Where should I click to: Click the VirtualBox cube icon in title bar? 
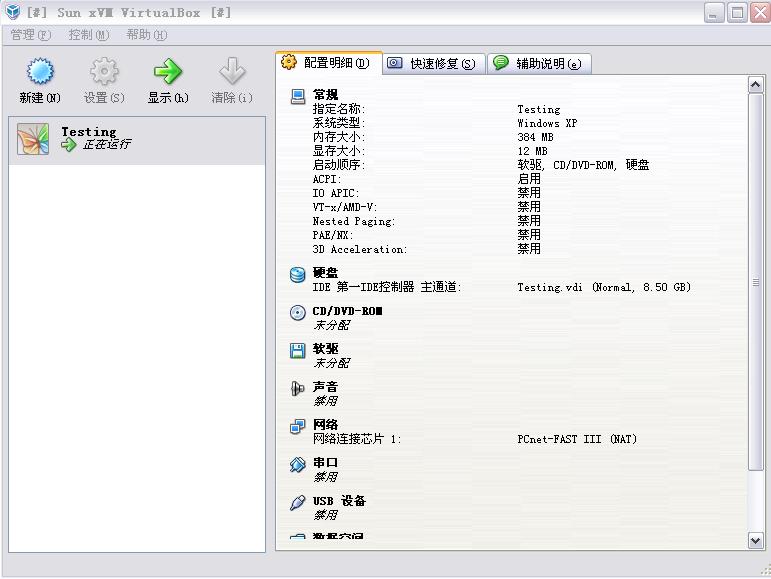coord(13,12)
